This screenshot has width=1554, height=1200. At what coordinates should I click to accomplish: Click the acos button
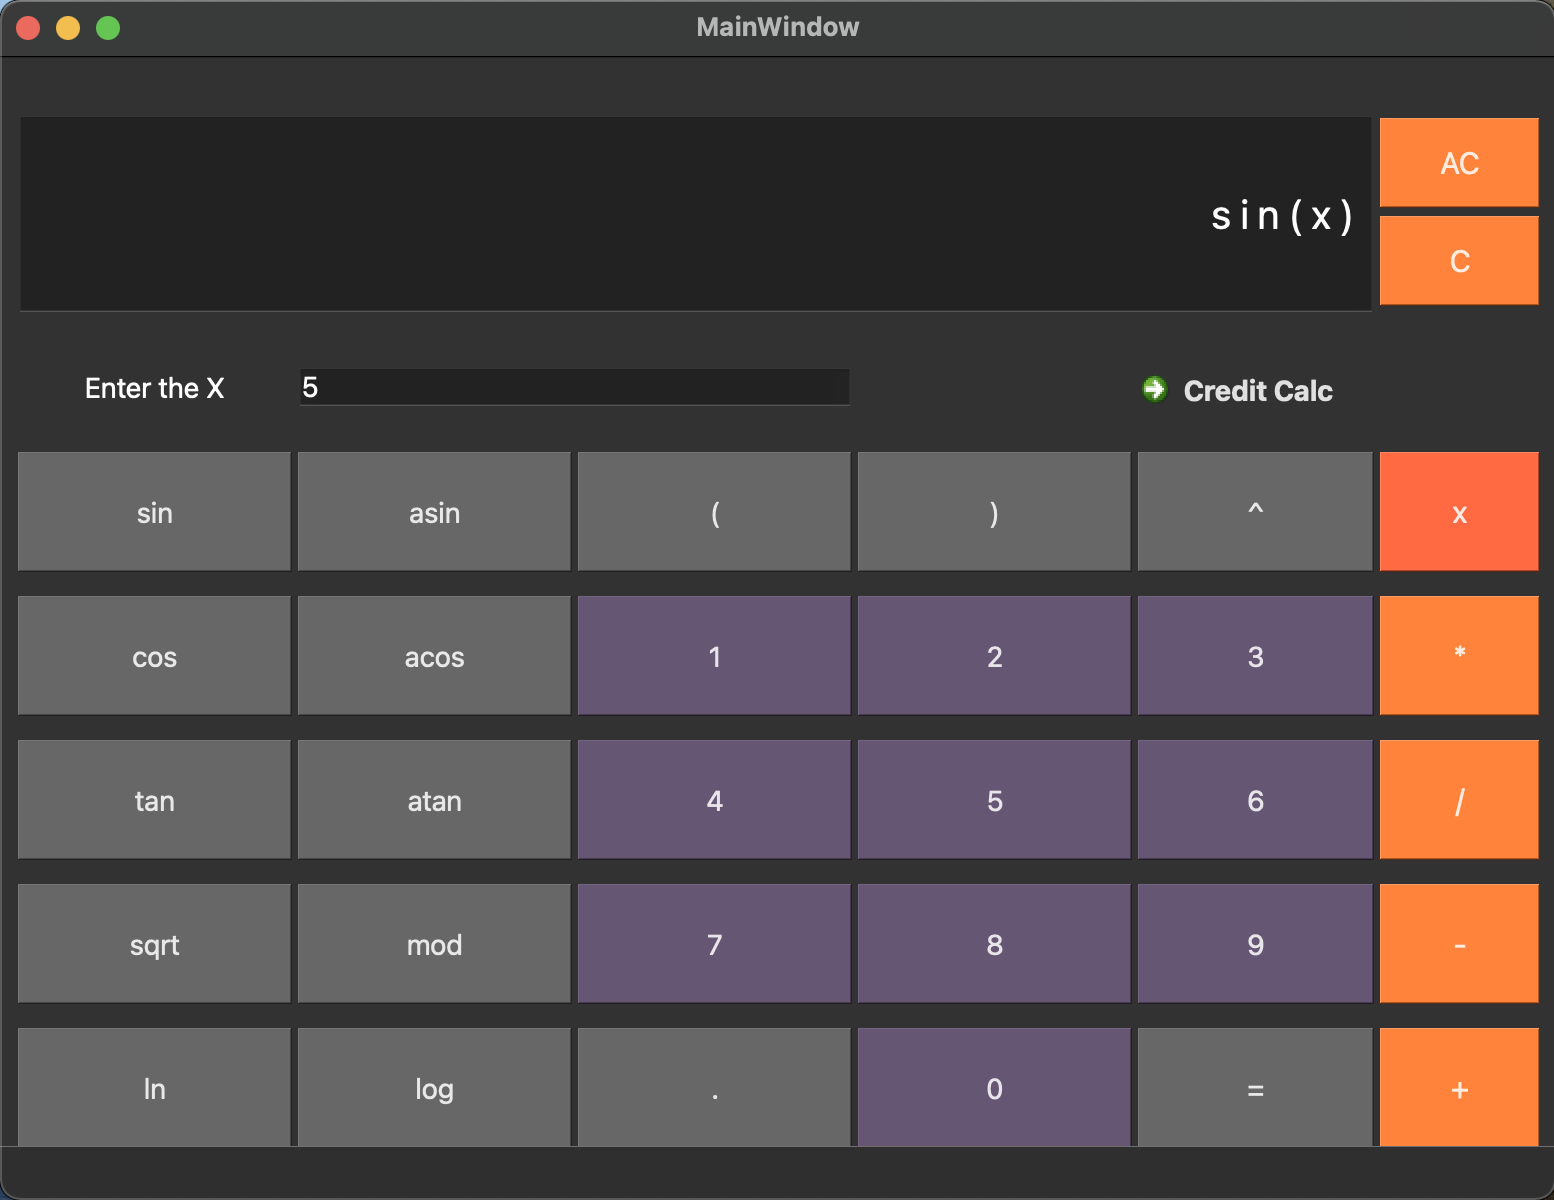pos(433,656)
